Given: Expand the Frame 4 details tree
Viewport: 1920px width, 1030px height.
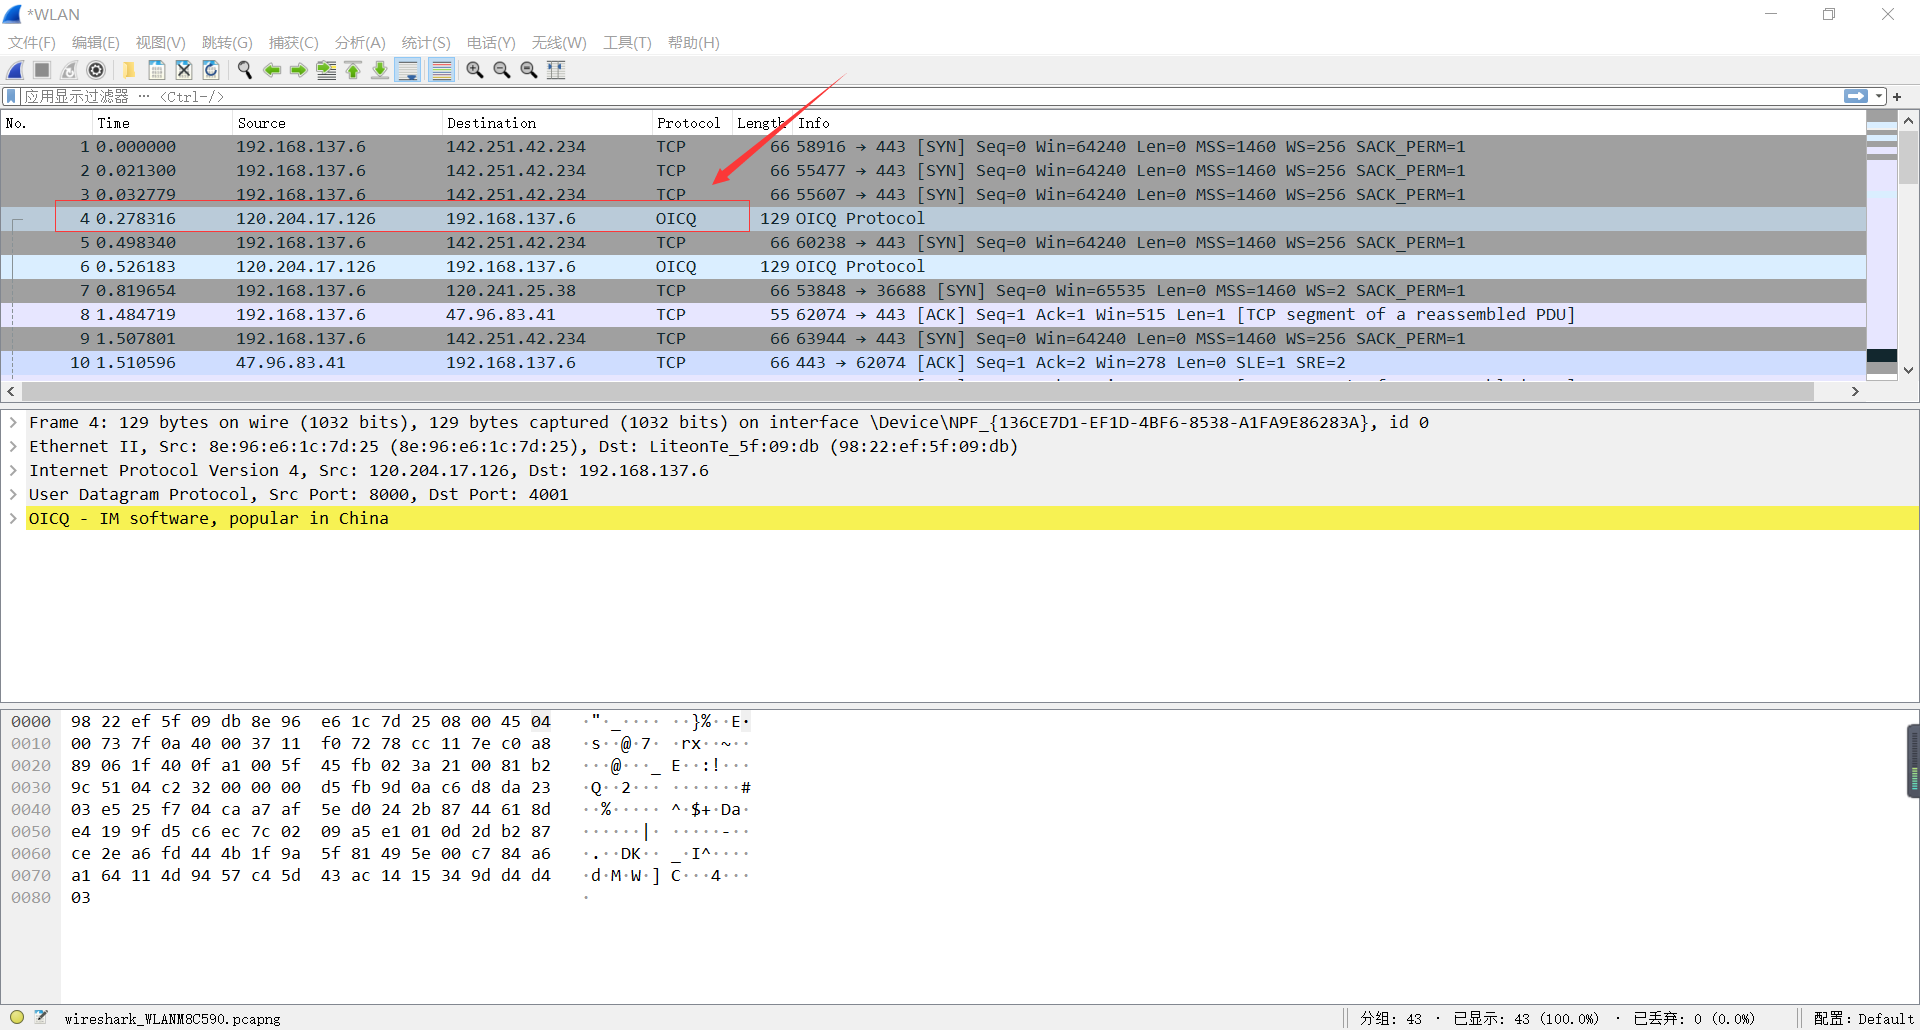Looking at the screenshot, I should coord(13,423).
